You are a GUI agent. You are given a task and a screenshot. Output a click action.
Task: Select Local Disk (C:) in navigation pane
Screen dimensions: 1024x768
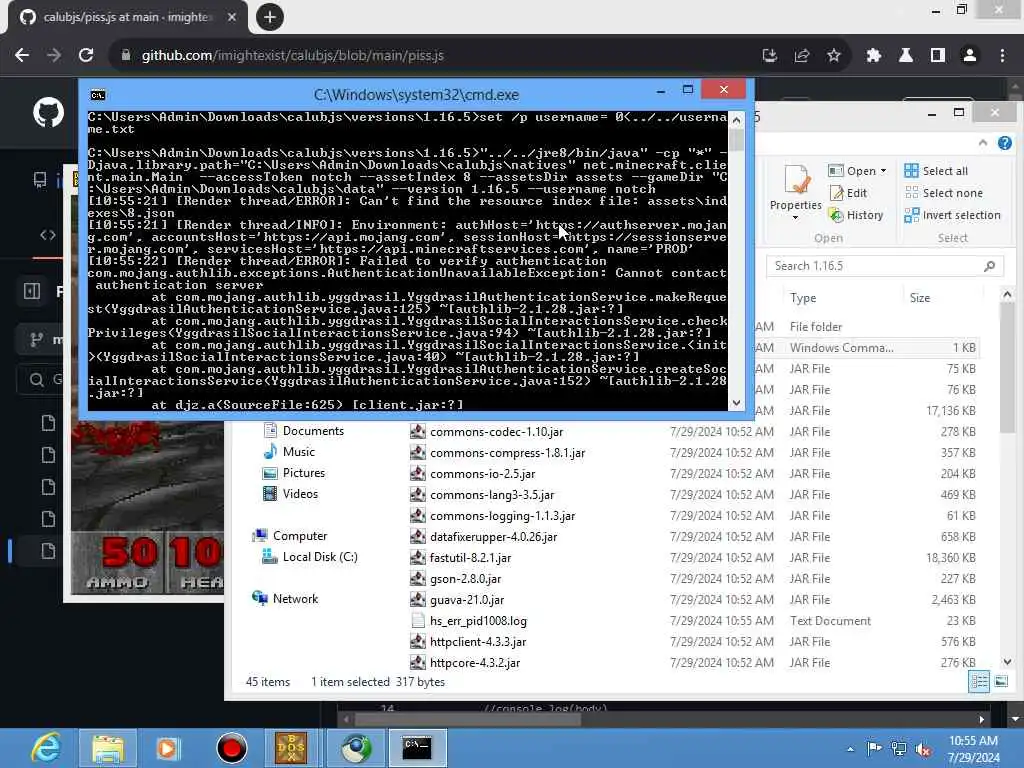(310, 557)
